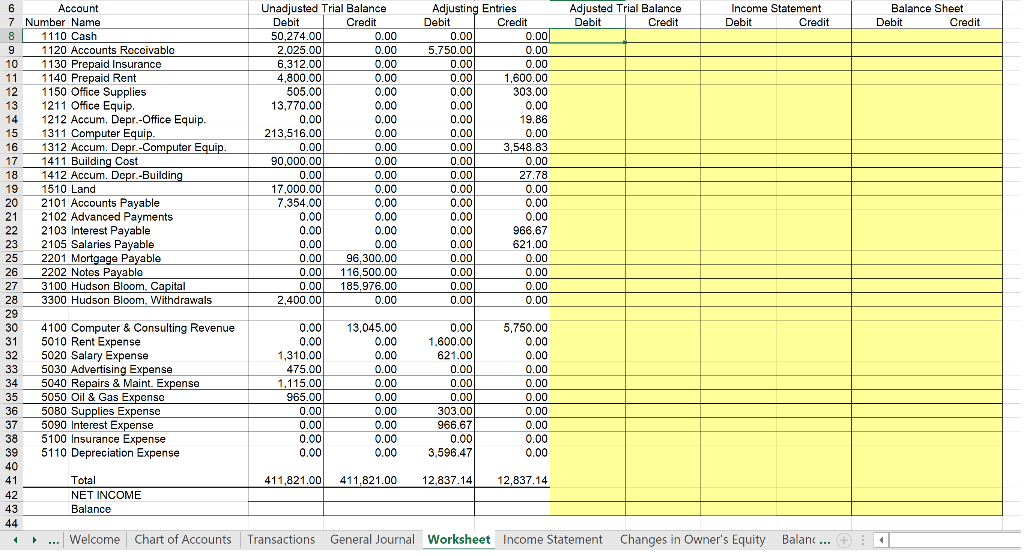Click the 'Salaries Payable' account name
This screenshot has height=556, width=1024.
tap(112, 244)
